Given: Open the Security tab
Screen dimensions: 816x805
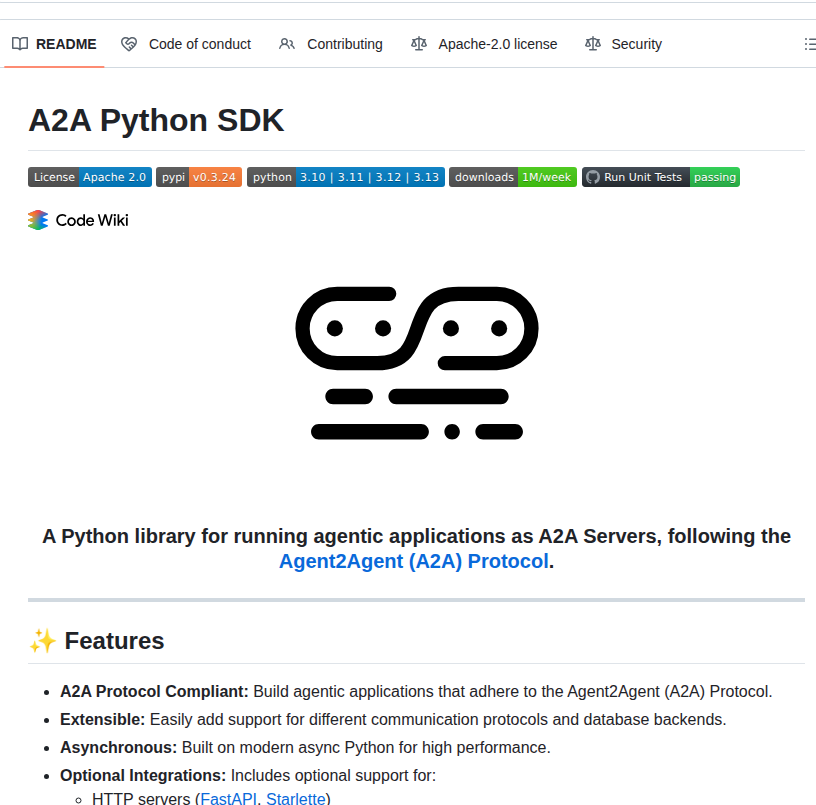Looking at the screenshot, I should [x=634, y=44].
